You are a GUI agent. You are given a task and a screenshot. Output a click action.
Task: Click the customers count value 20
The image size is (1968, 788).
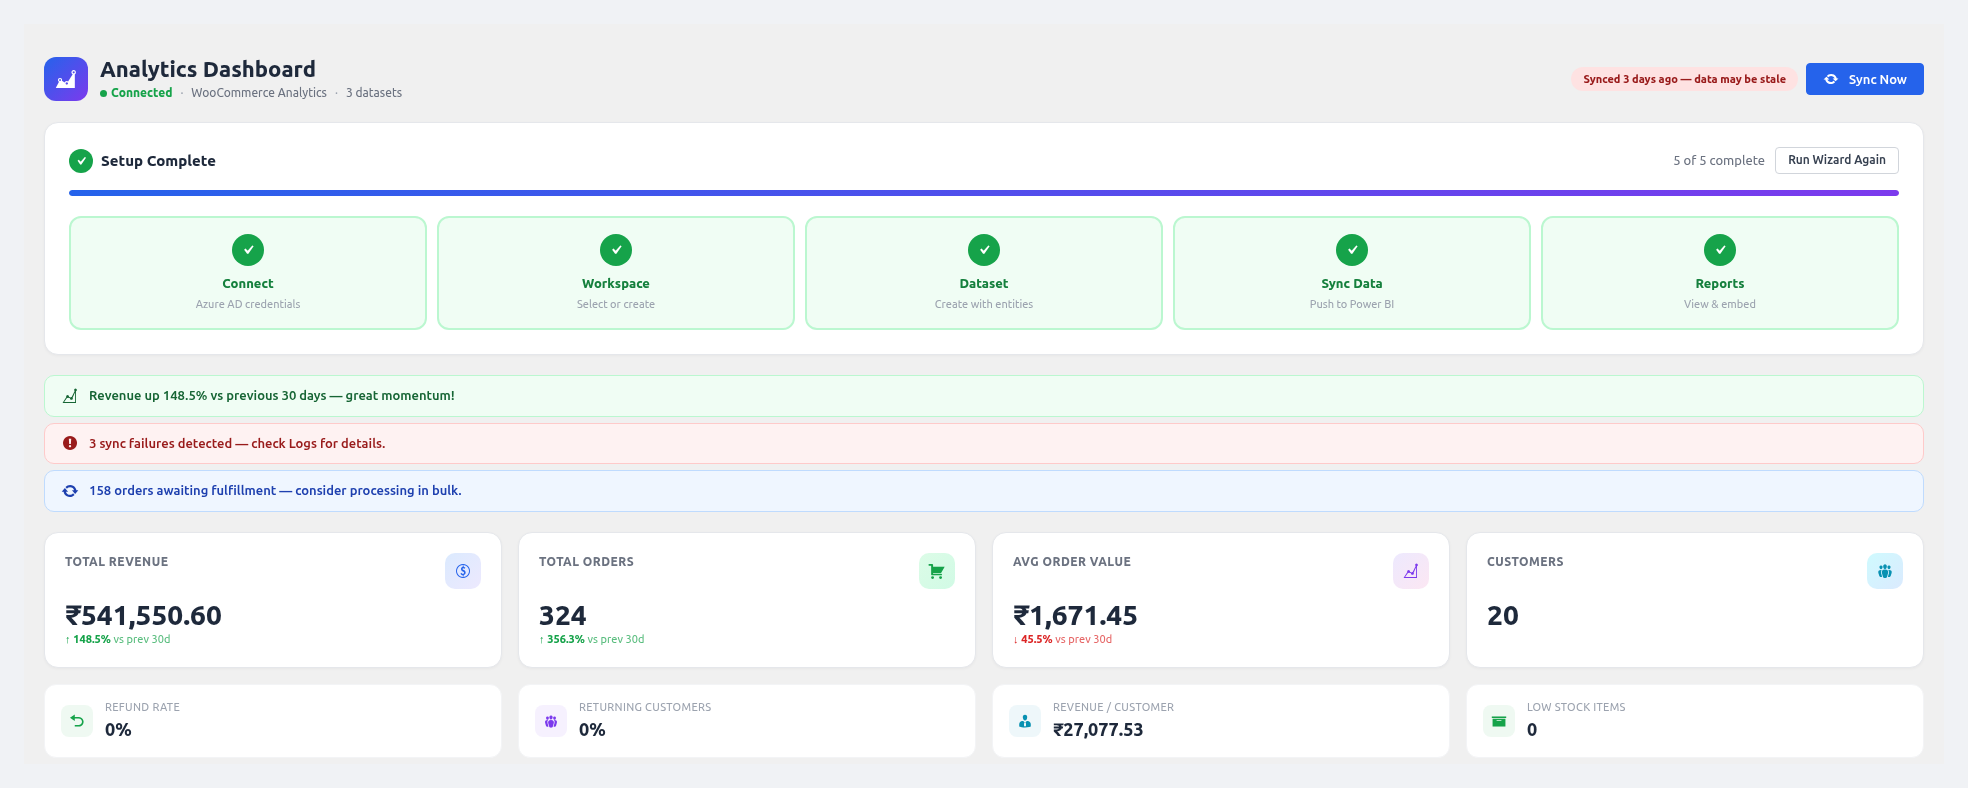(x=1503, y=616)
